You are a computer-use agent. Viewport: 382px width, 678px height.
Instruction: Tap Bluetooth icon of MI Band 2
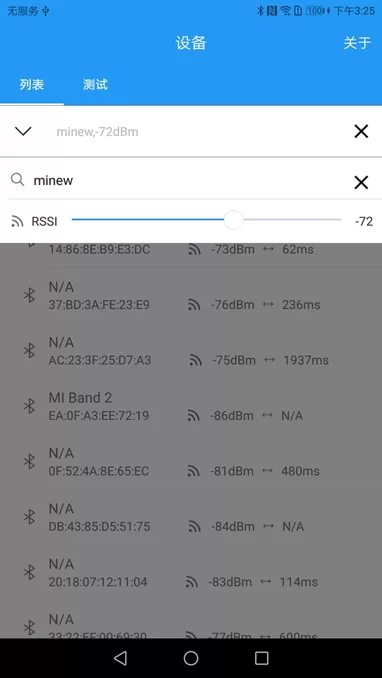[x=29, y=406]
